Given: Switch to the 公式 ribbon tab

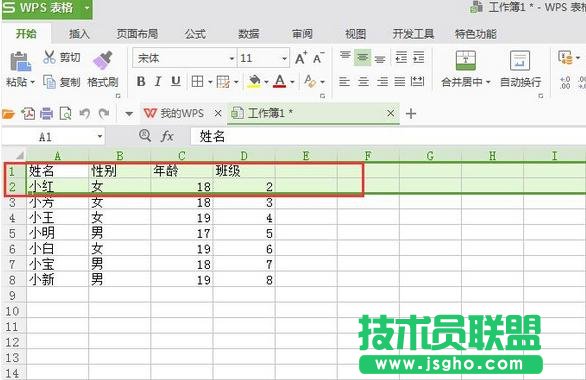Looking at the screenshot, I should coord(195,34).
